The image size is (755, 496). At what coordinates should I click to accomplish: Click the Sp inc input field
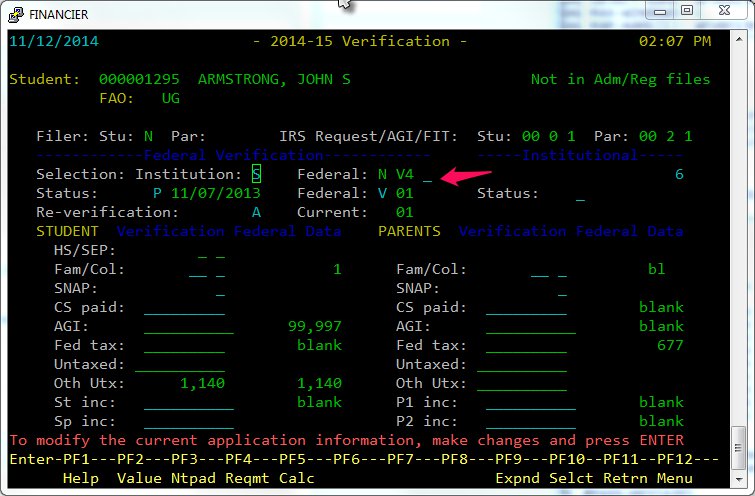[x=189, y=422]
